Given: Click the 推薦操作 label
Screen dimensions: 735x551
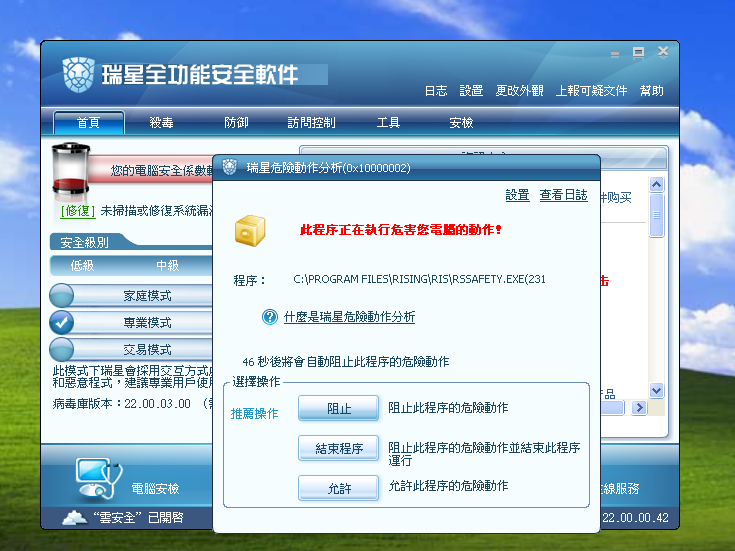Looking at the screenshot, I should [x=255, y=414].
